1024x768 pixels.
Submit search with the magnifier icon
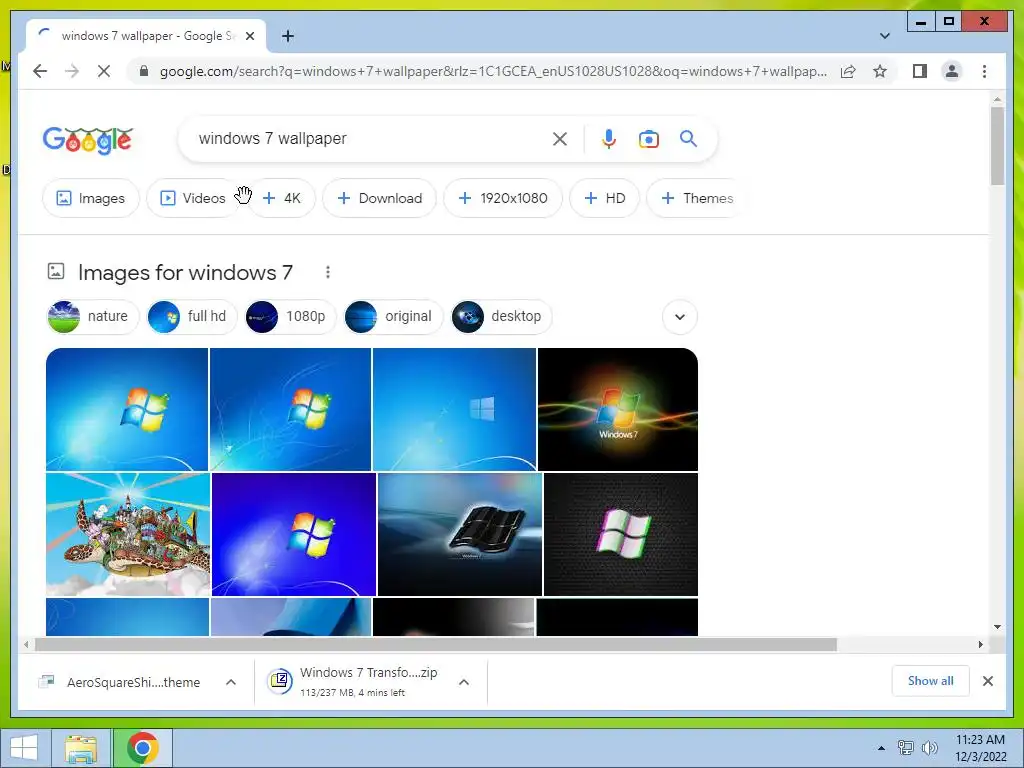point(688,138)
